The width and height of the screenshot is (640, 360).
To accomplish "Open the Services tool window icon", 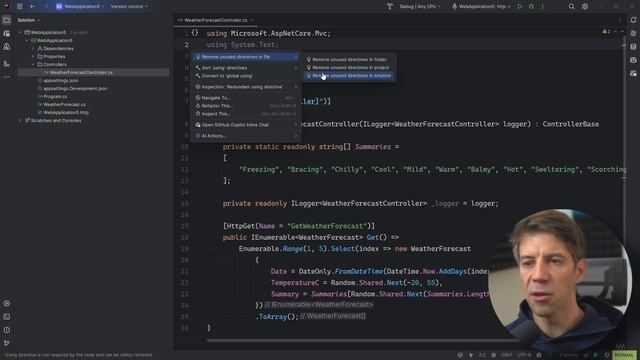I will coord(7,303).
